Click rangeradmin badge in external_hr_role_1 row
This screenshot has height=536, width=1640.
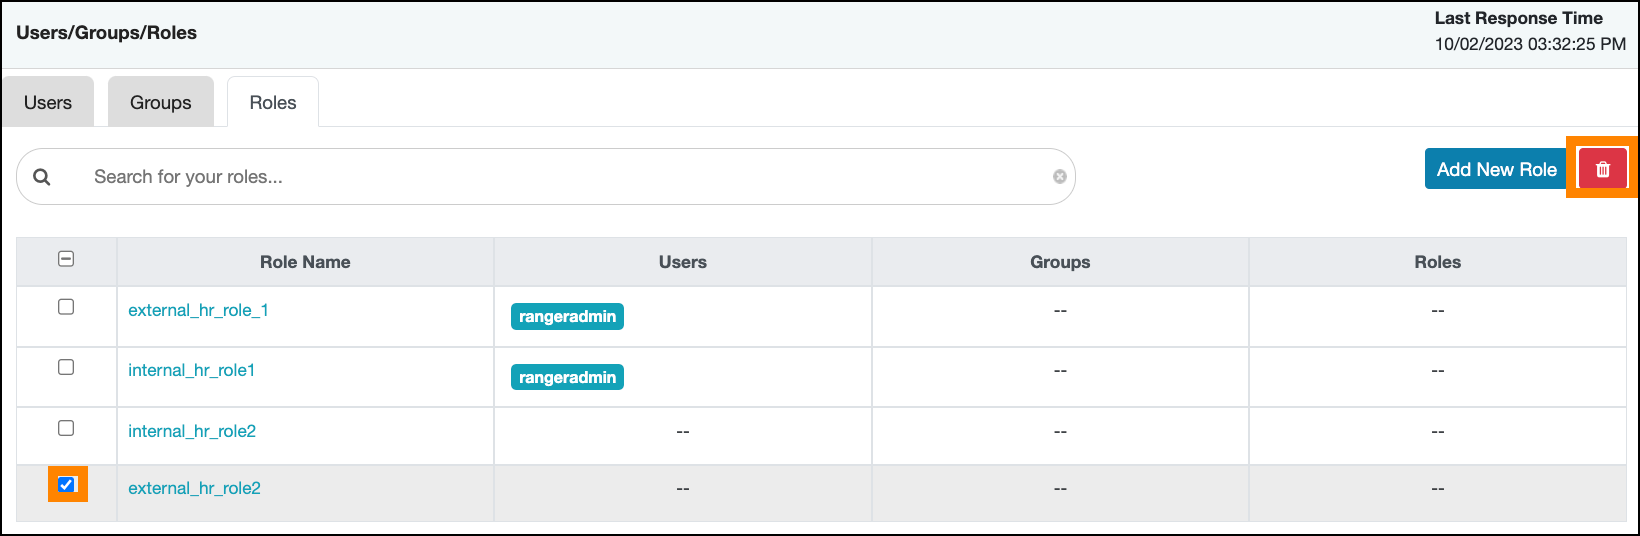(x=567, y=317)
